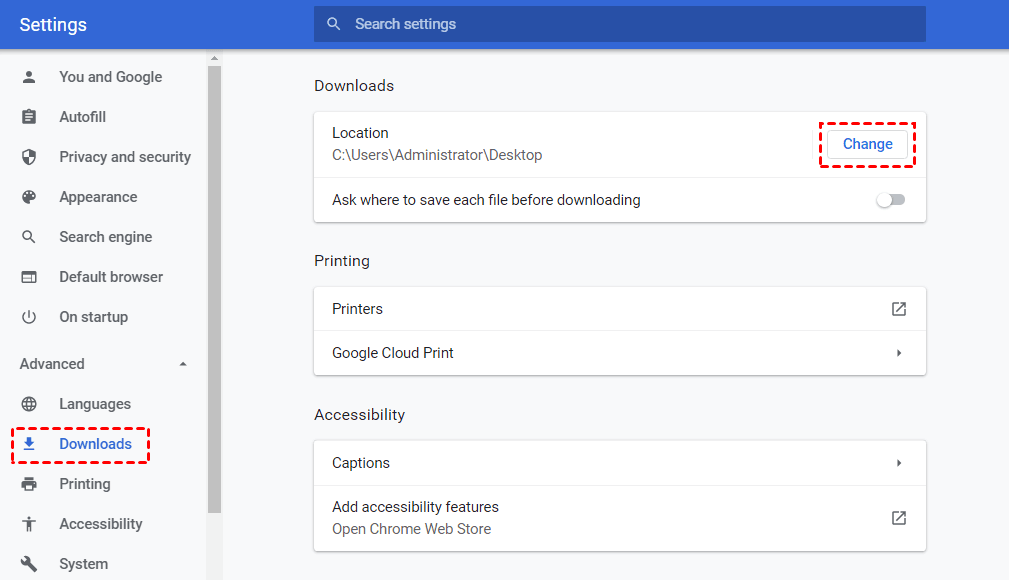Image resolution: width=1009 pixels, height=580 pixels.
Task: Expand Google Cloud Print arrow
Action: point(898,353)
